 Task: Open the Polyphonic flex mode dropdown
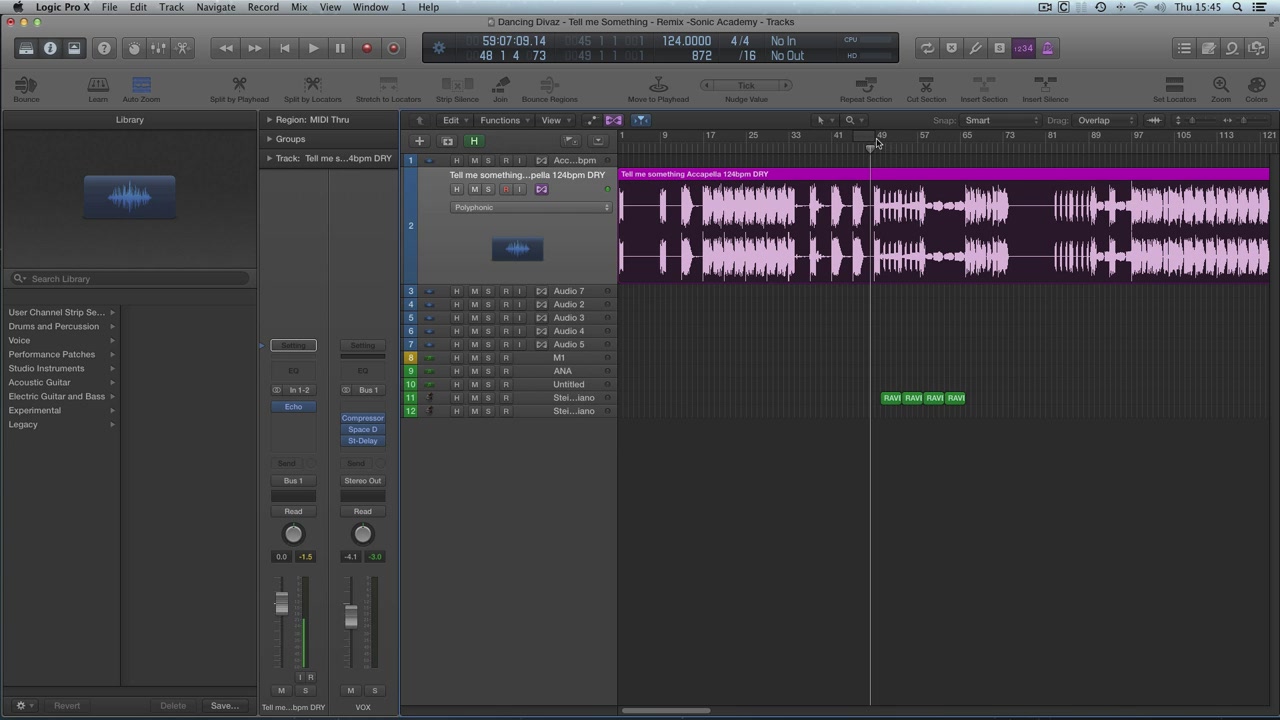[530, 207]
